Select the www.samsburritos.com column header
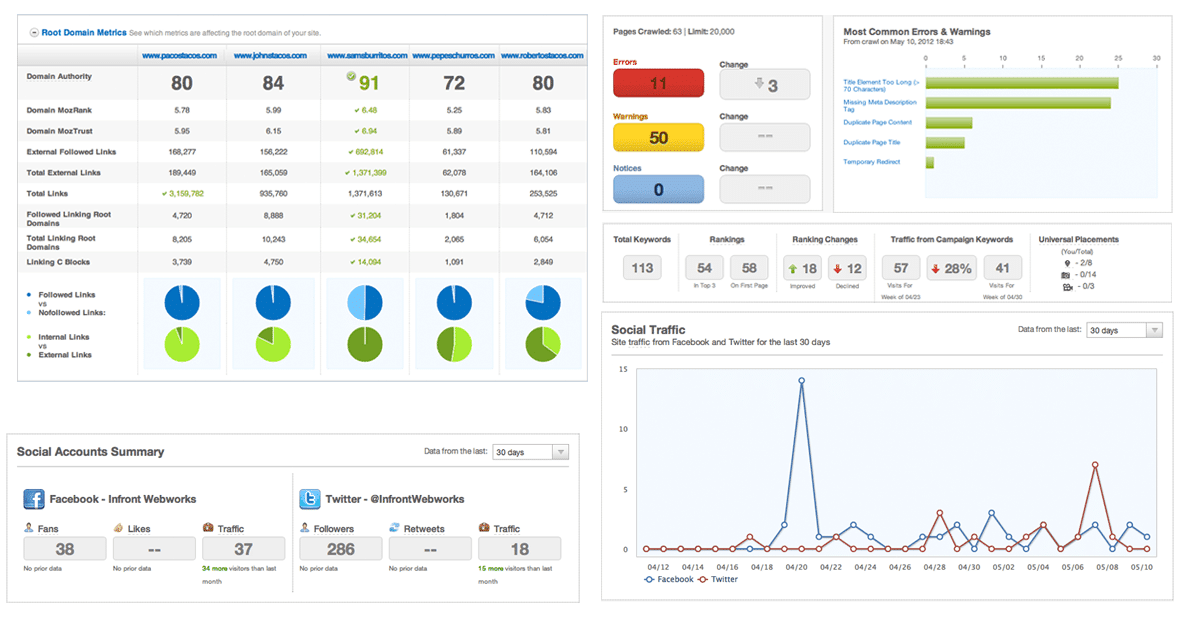 (x=366, y=55)
